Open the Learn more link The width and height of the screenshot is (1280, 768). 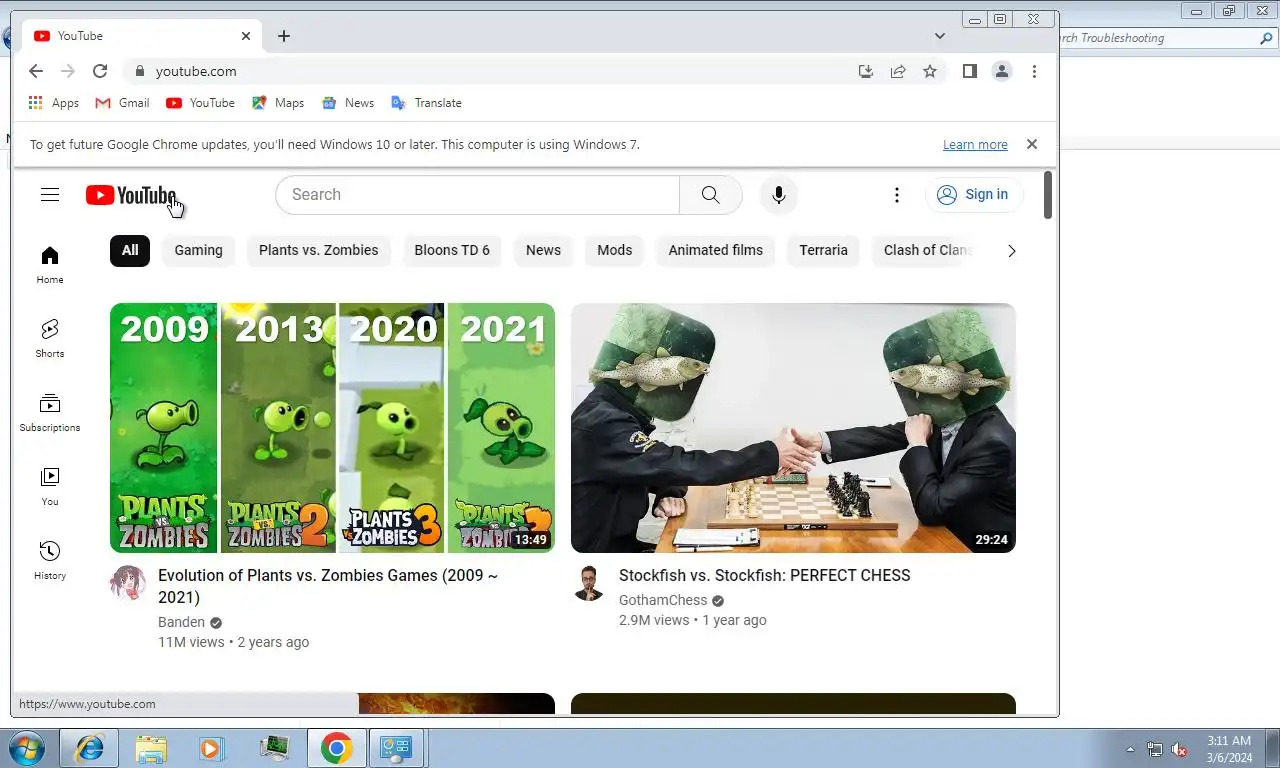pyautogui.click(x=975, y=145)
